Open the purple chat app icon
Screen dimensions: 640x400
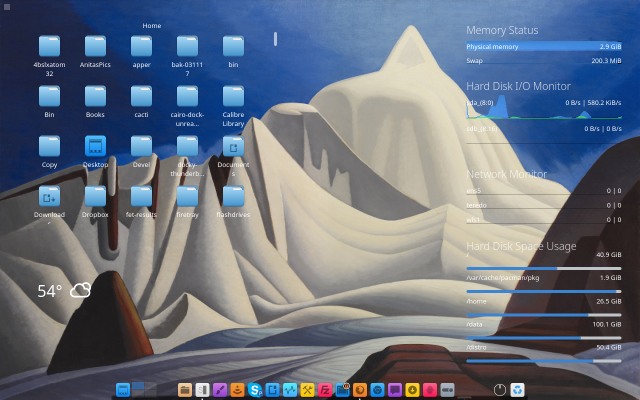pos(395,390)
